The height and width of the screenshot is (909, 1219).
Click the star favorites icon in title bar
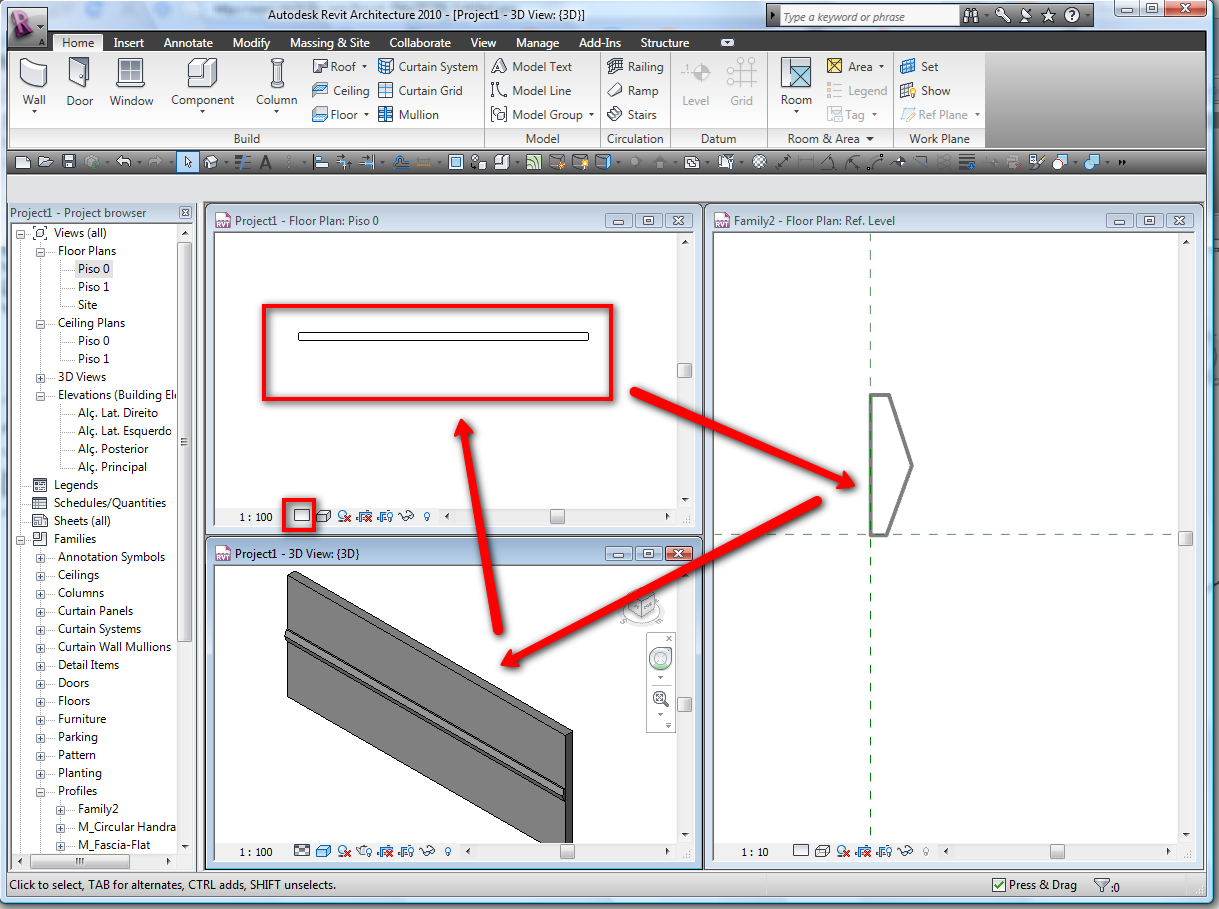pyautogui.click(x=1048, y=16)
